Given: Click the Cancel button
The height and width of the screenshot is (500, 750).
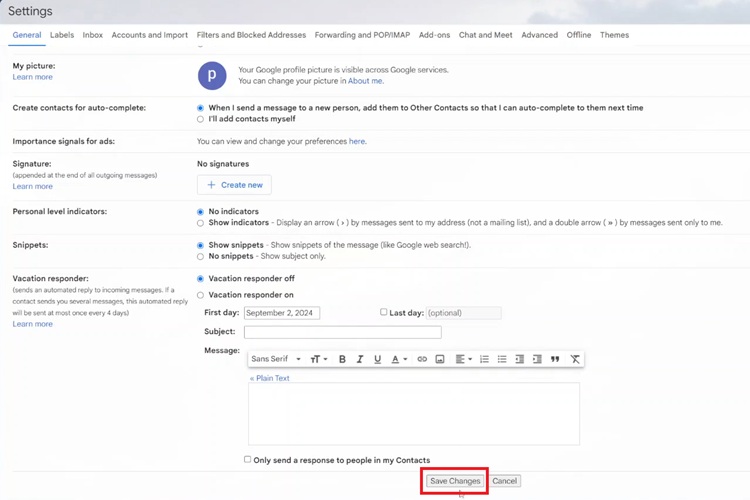Looking at the screenshot, I should (505, 481).
